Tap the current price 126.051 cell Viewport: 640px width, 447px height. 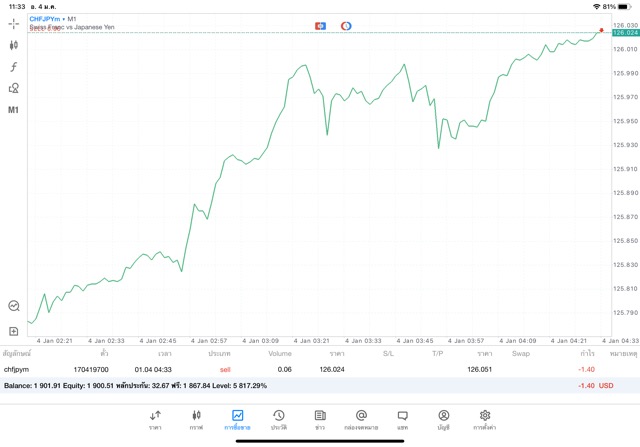tap(480, 369)
